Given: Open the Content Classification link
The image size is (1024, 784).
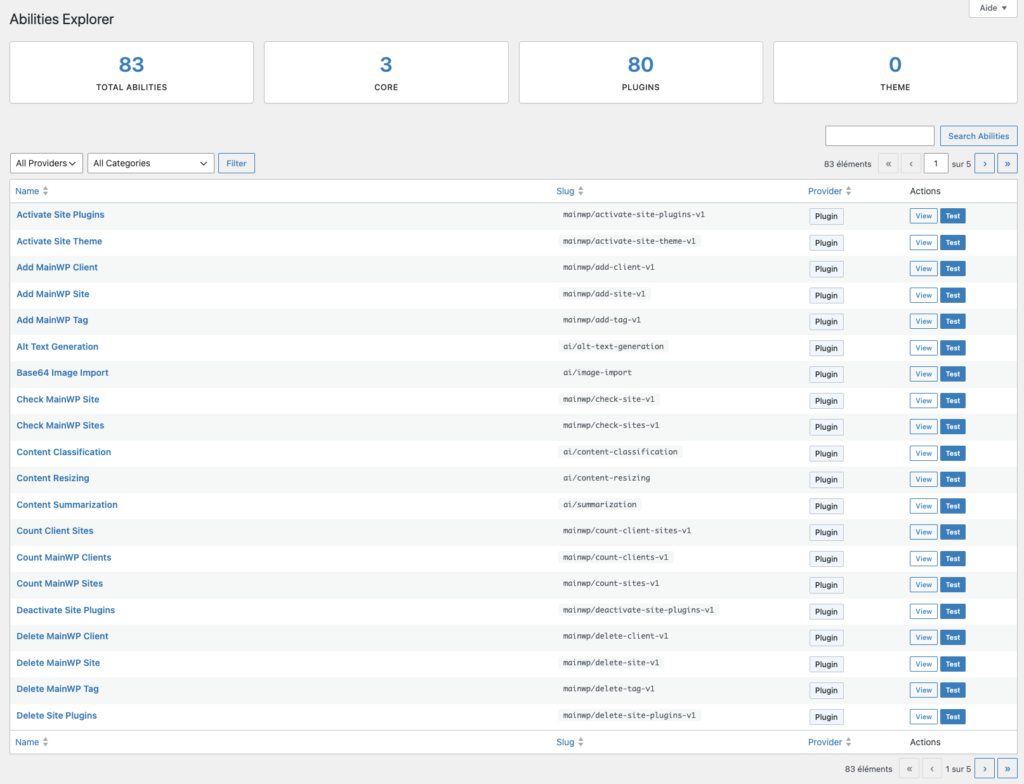Looking at the screenshot, I should click(x=63, y=452).
